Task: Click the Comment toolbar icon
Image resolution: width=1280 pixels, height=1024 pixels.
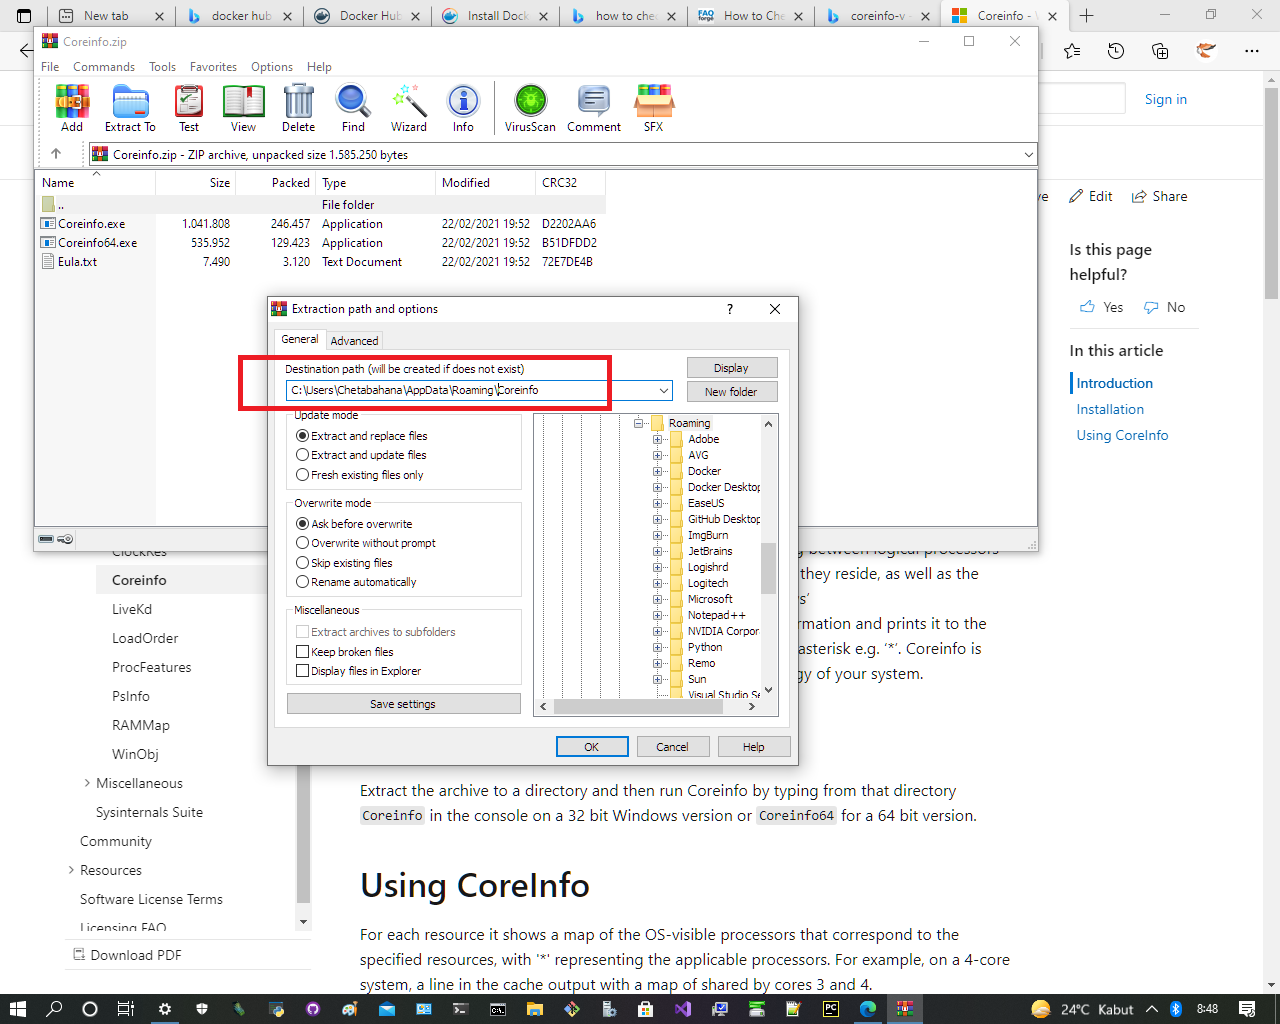Action: coord(594,108)
